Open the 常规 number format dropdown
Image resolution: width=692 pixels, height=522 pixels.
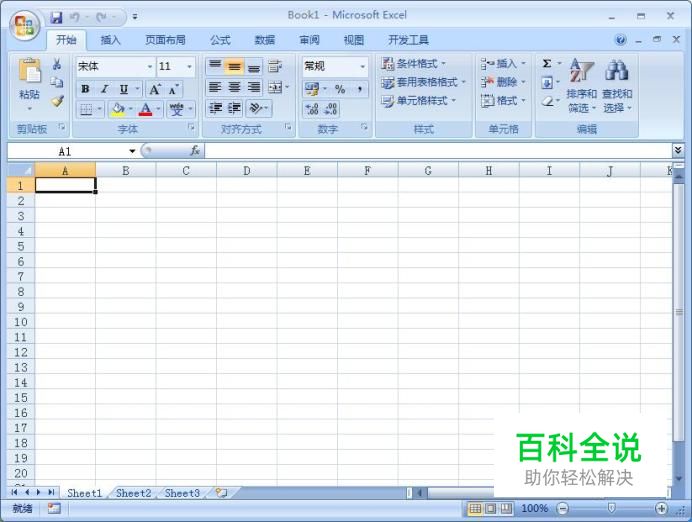(362, 67)
